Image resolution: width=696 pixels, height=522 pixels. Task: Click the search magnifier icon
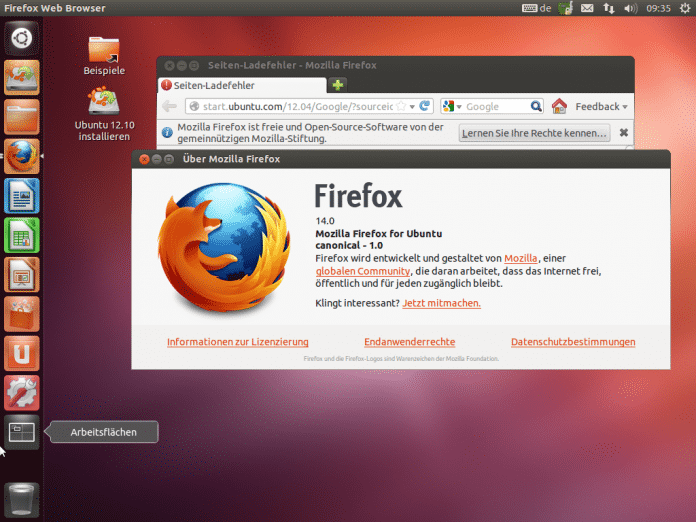coord(536,106)
